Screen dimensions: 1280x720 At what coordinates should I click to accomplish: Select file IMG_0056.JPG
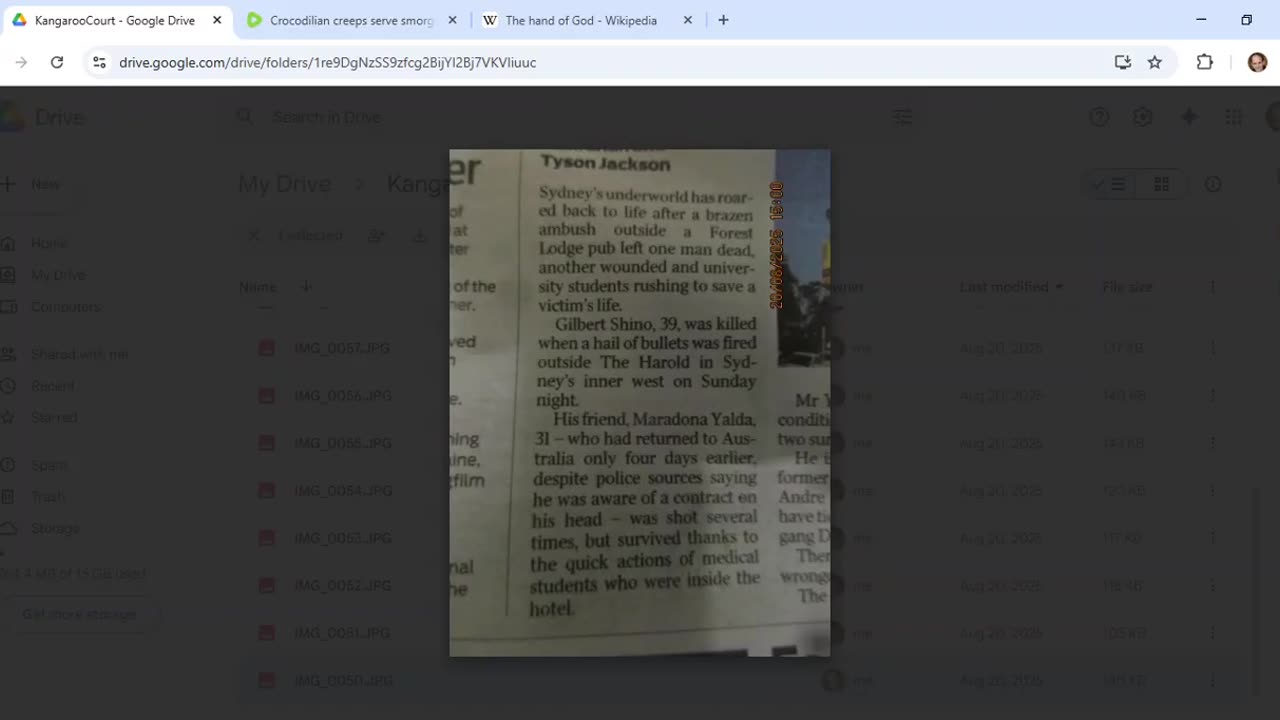click(342, 396)
